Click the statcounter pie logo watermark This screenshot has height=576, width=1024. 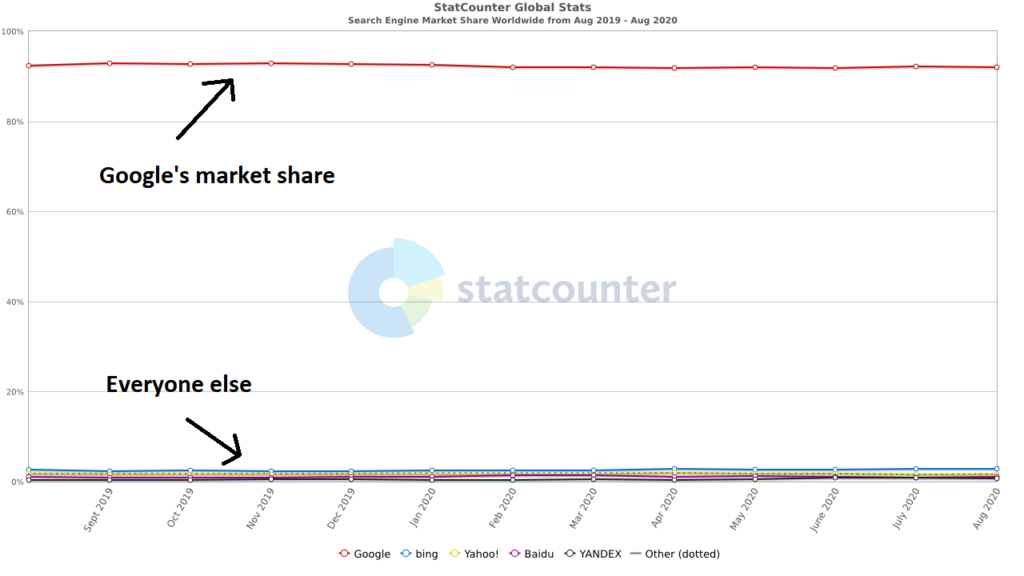(x=396, y=288)
